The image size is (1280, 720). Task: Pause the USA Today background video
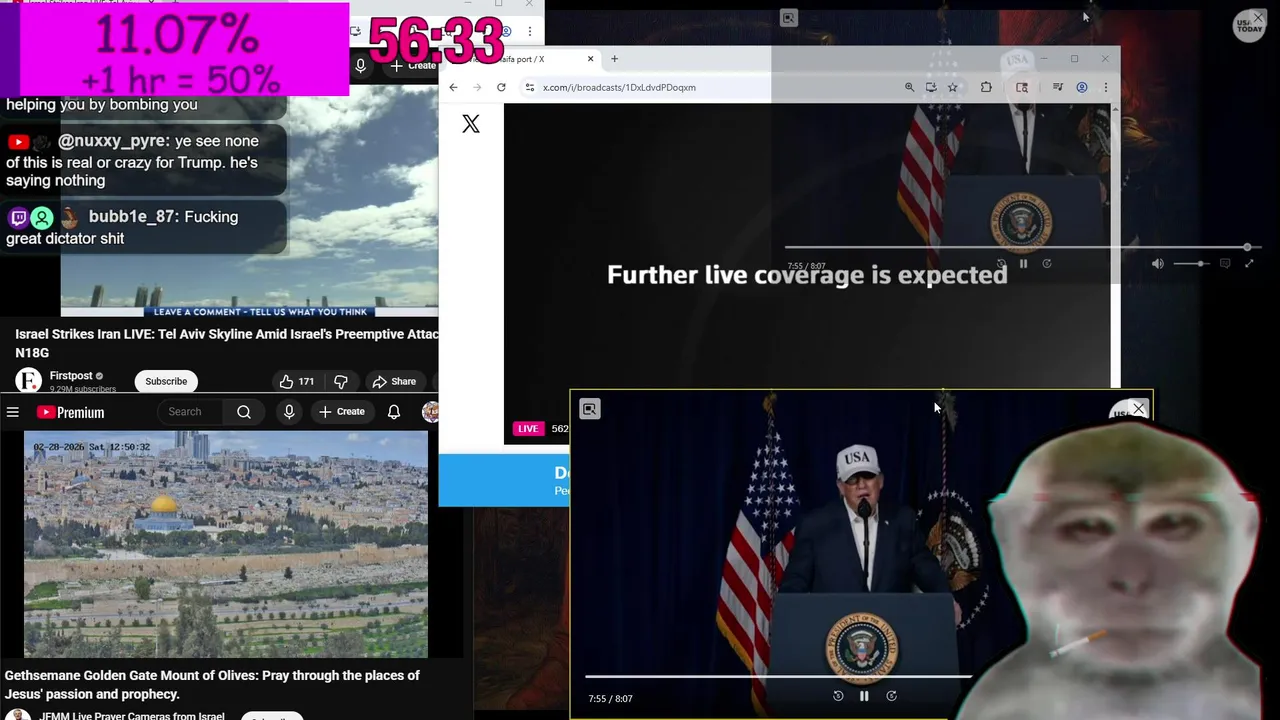(x=1023, y=264)
